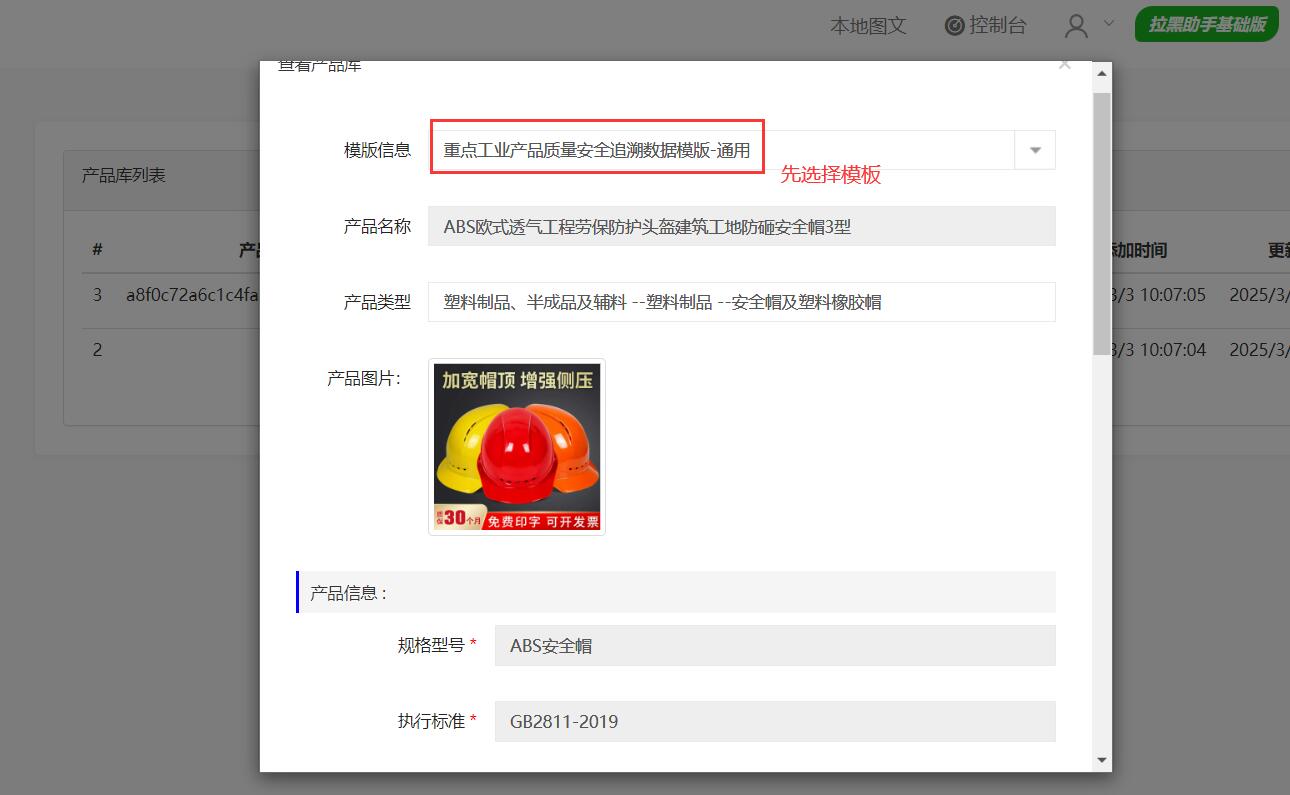
Task: Click the 2025/3/3 10:07:04 time cell
Action: pyautogui.click(x=1159, y=350)
